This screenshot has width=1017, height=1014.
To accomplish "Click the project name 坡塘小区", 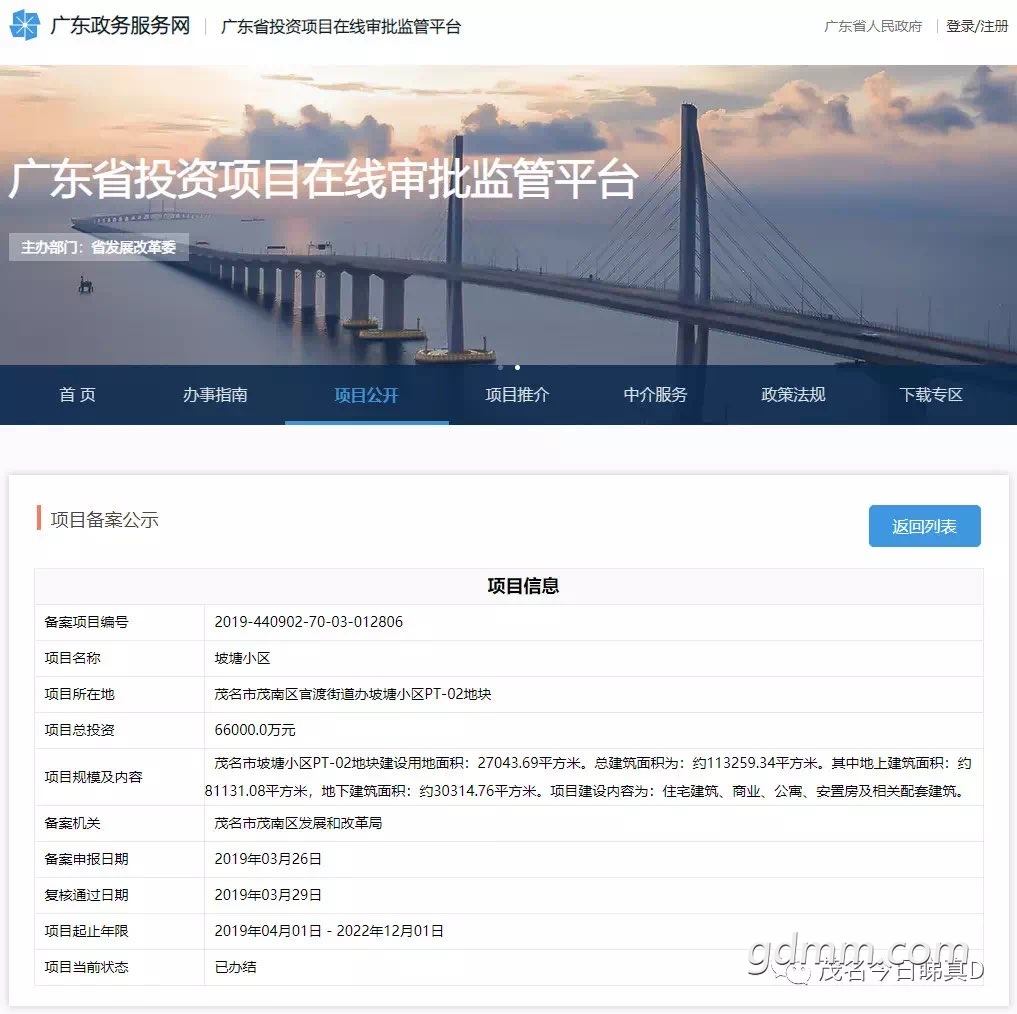I will tap(242, 658).
